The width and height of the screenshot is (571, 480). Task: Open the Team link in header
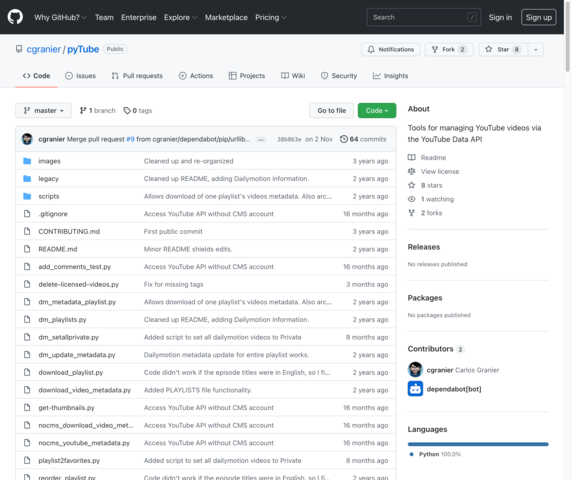coord(104,17)
